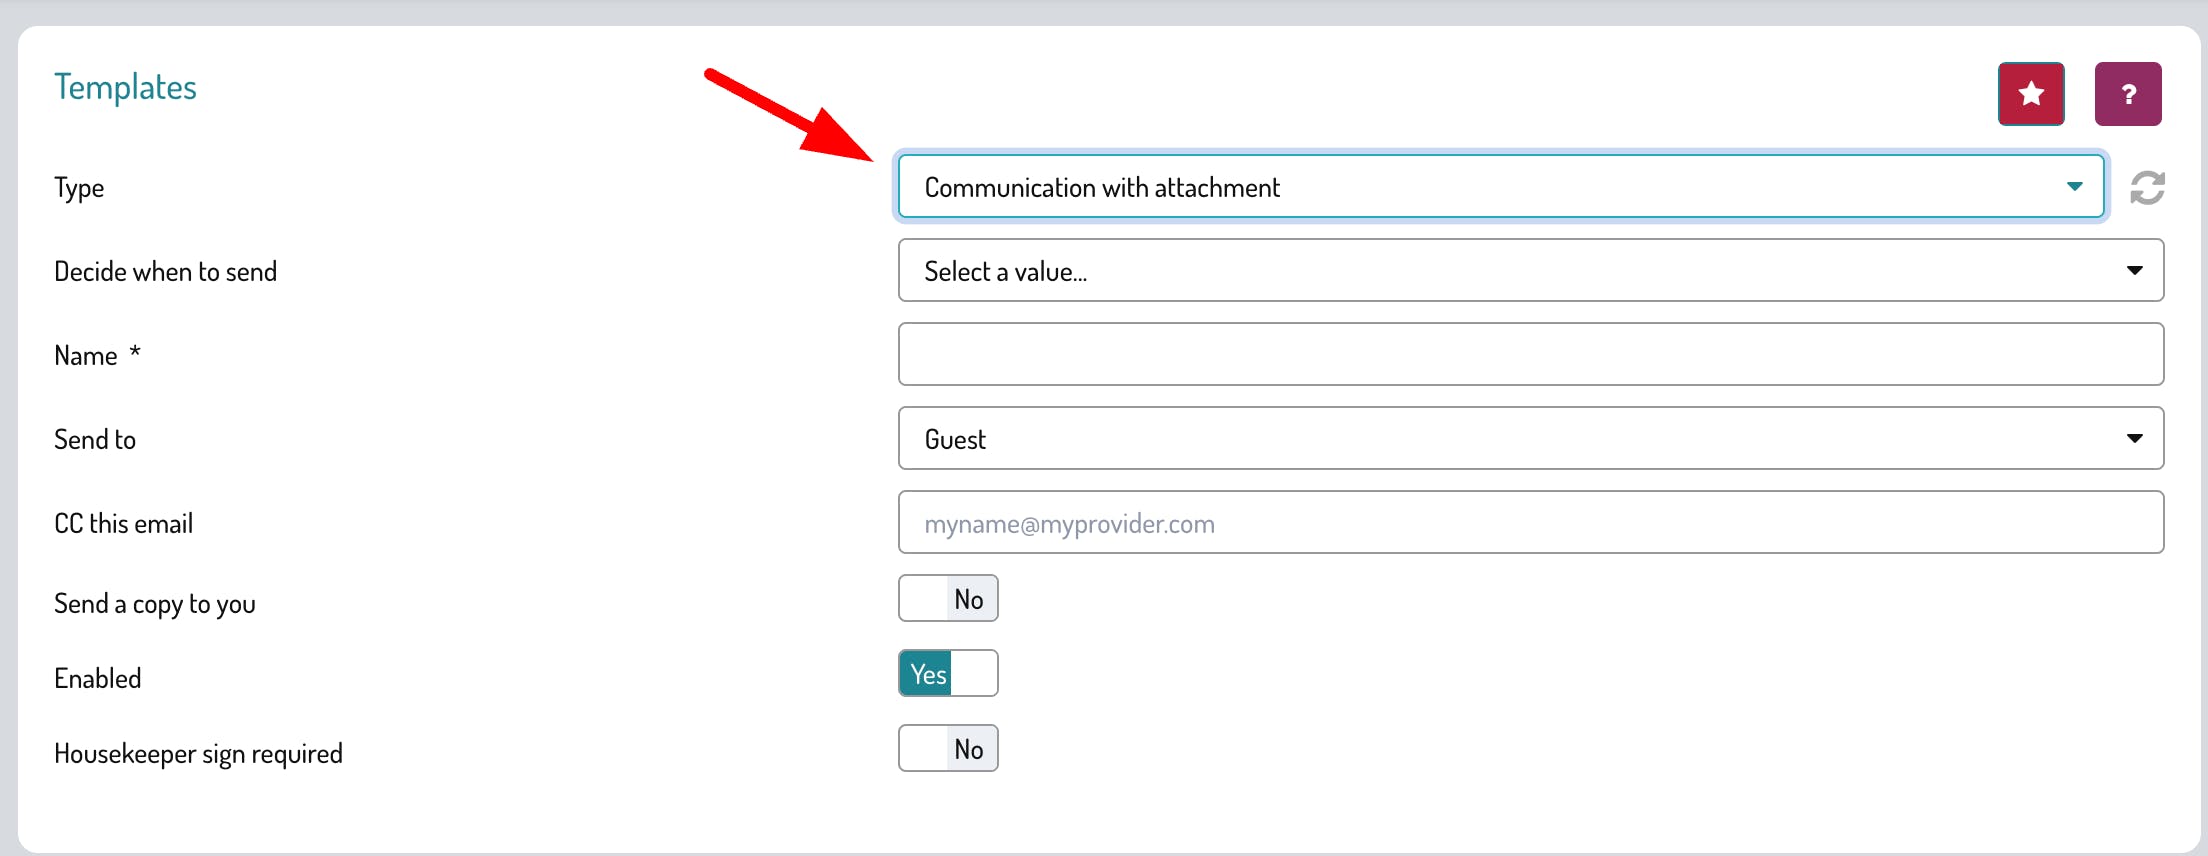
Task: Click the CC this email label
Action: click(123, 524)
